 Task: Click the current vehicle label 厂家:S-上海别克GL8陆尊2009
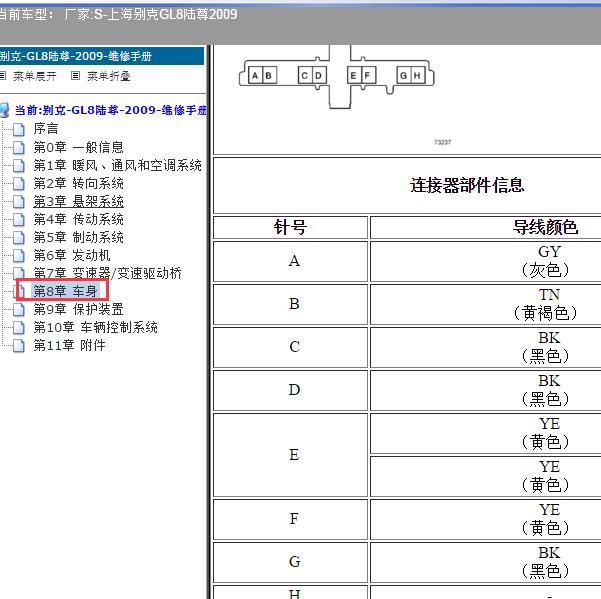tap(151, 14)
